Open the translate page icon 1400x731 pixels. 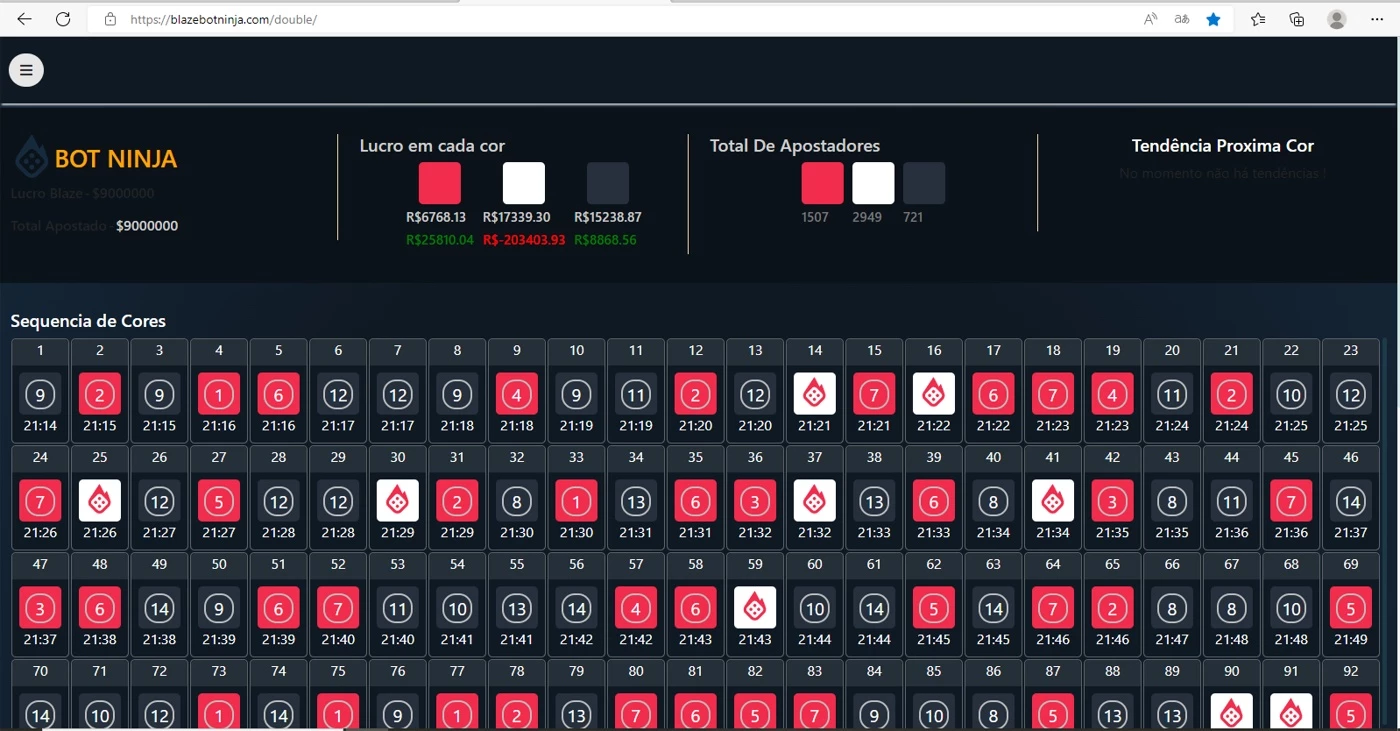click(1182, 19)
